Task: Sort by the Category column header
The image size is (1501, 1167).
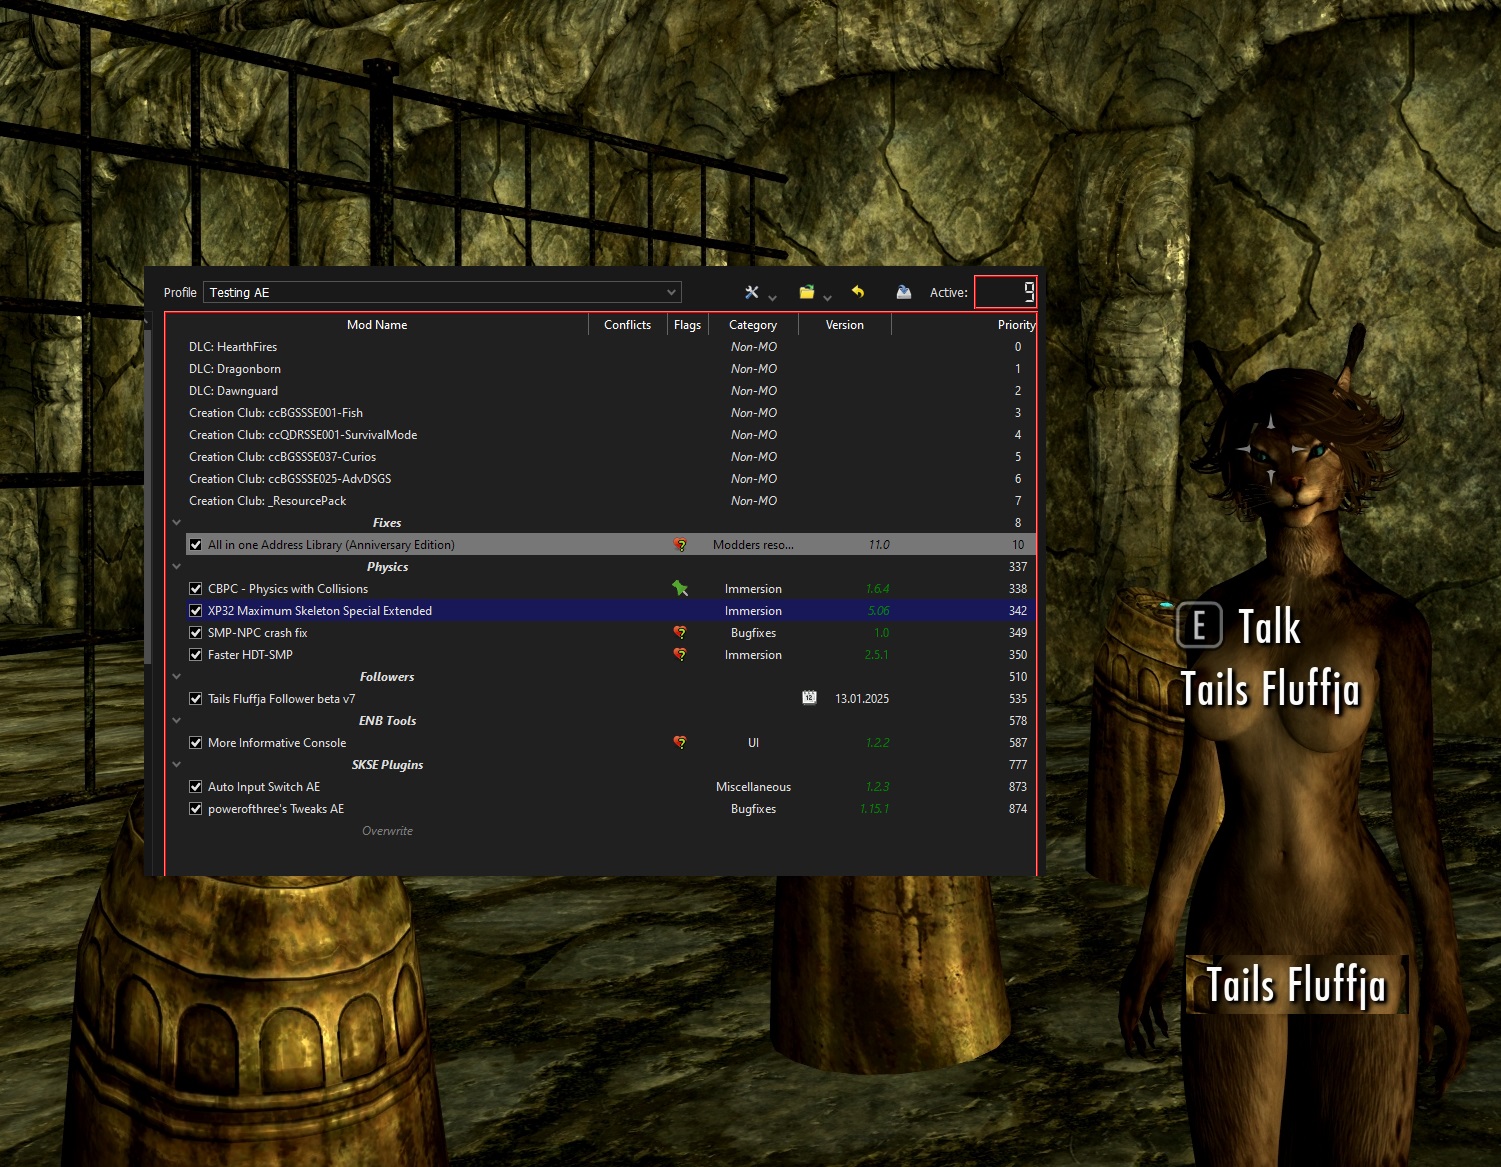Action: click(753, 325)
